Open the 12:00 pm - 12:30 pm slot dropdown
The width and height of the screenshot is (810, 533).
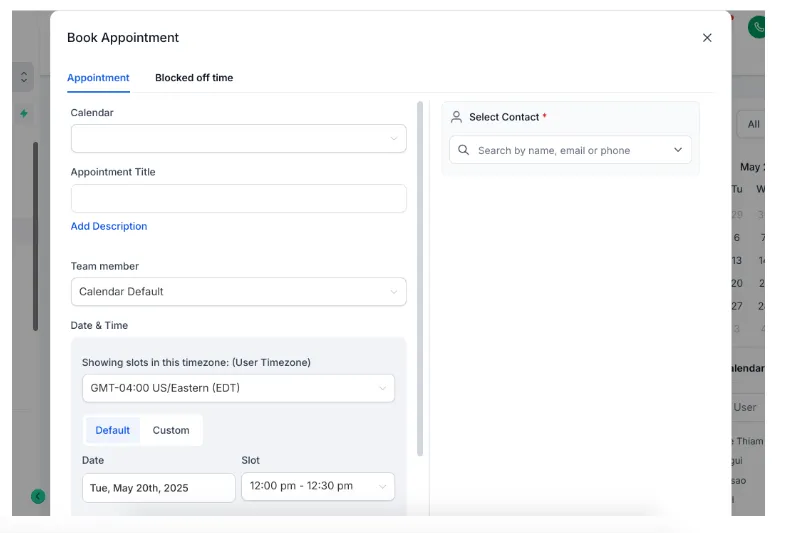318,486
